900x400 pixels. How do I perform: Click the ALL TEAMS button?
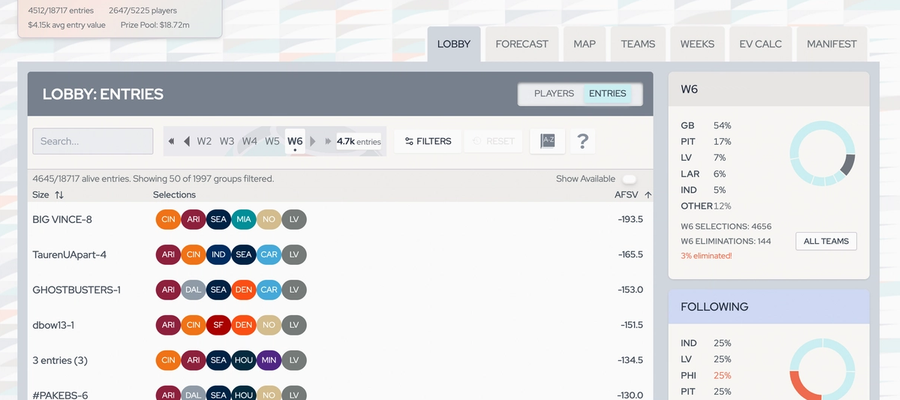click(826, 242)
